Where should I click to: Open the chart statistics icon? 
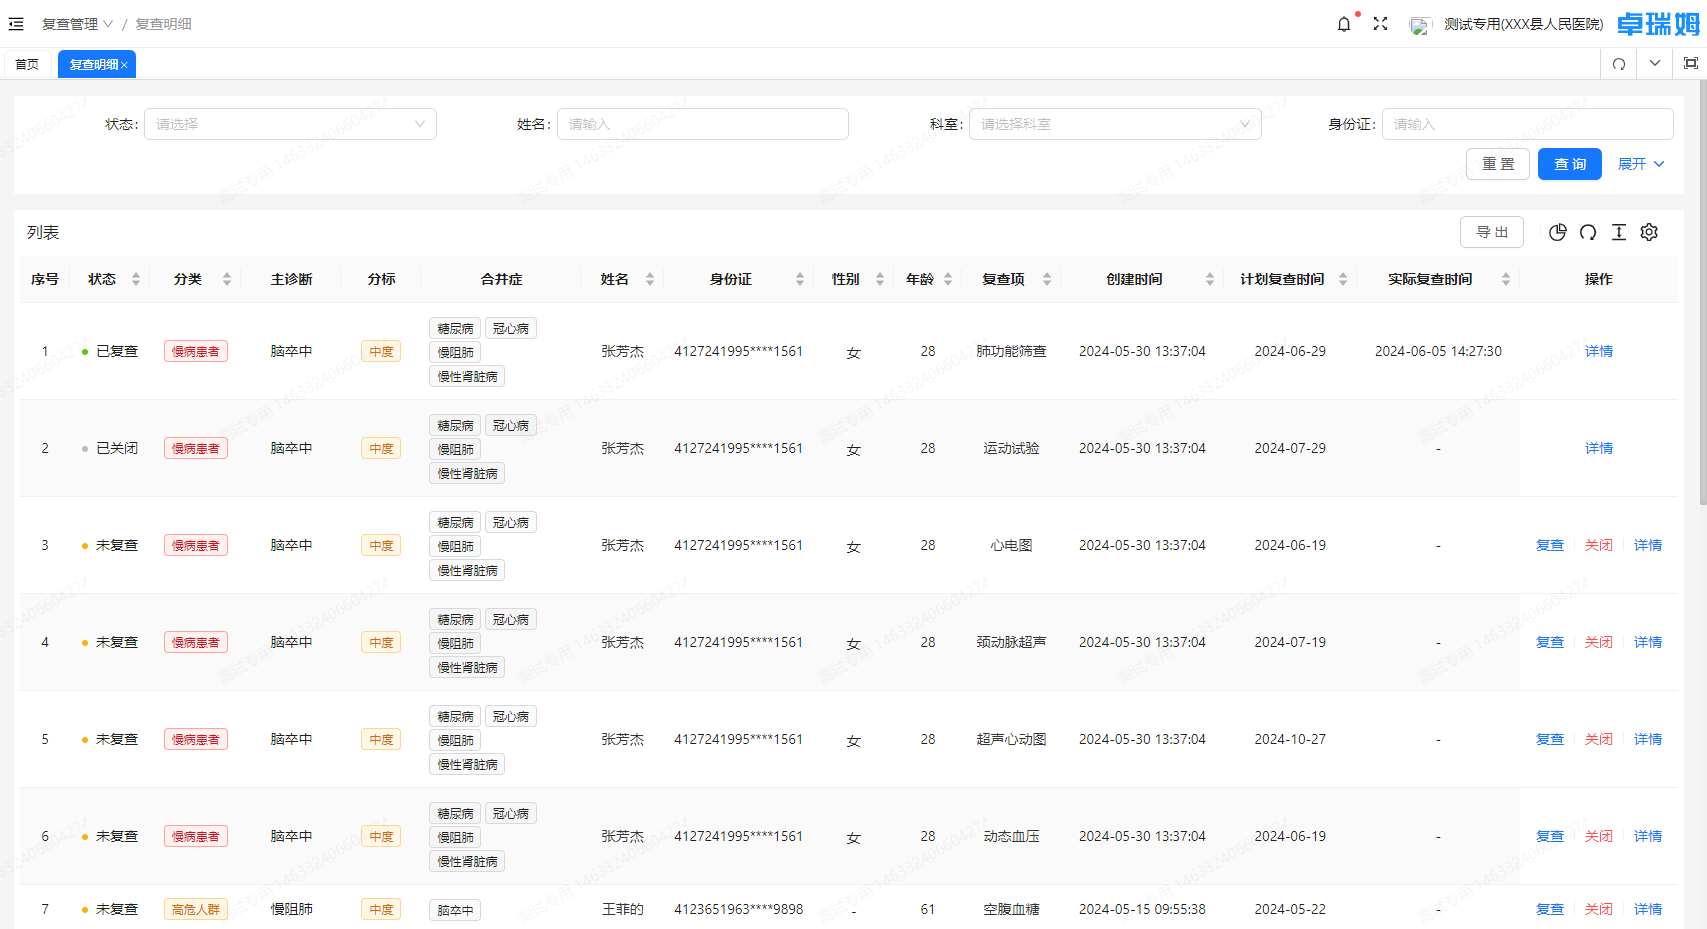tap(1557, 232)
